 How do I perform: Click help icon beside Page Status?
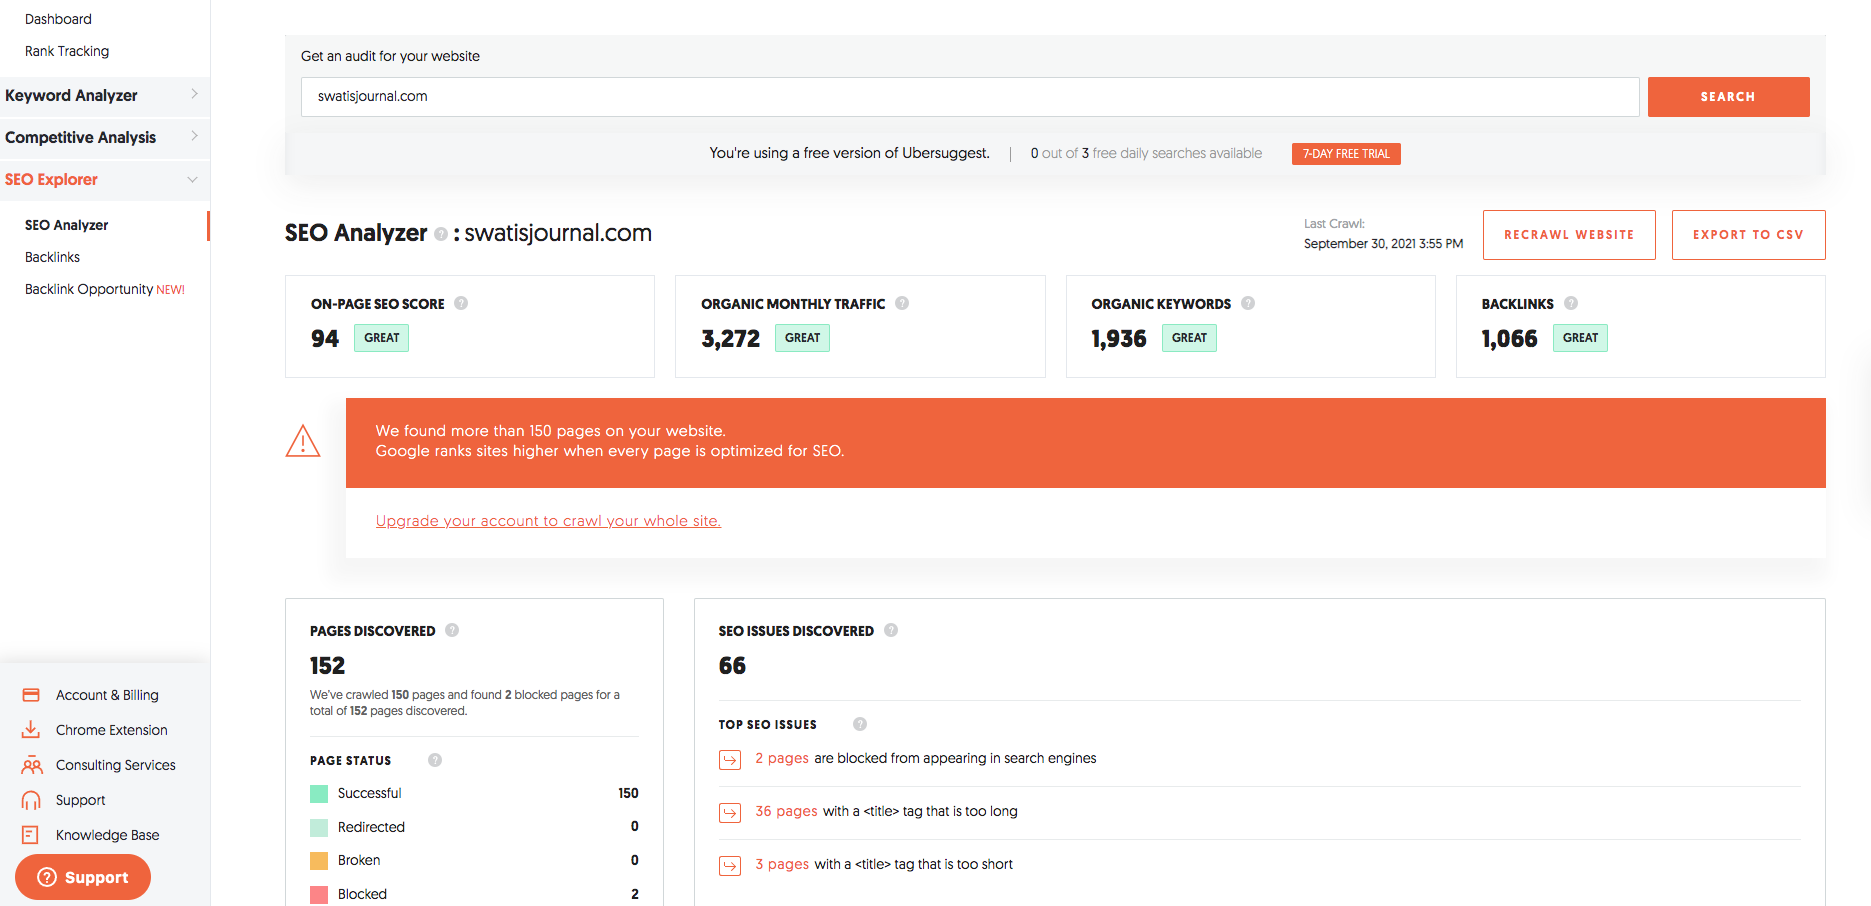click(x=435, y=760)
